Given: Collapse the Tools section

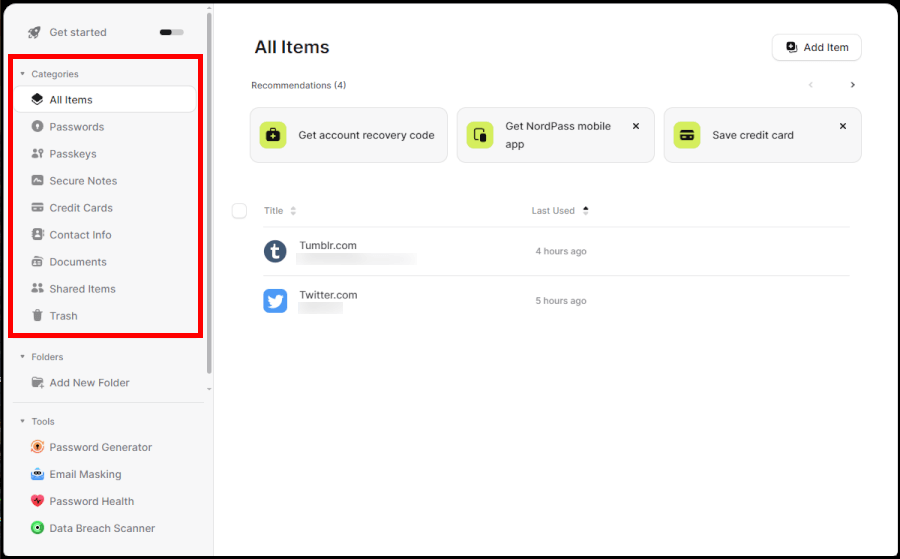Looking at the screenshot, I should pyautogui.click(x=23, y=422).
